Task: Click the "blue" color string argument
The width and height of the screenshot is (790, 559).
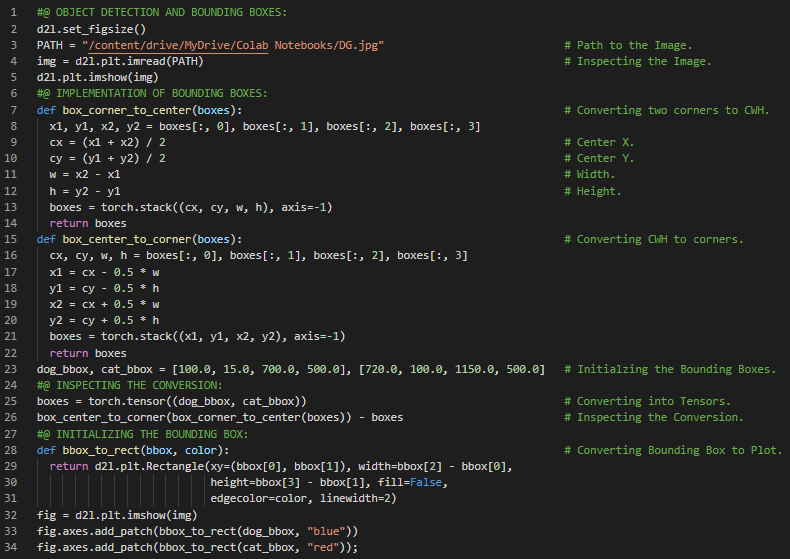Action: [326, 531]
